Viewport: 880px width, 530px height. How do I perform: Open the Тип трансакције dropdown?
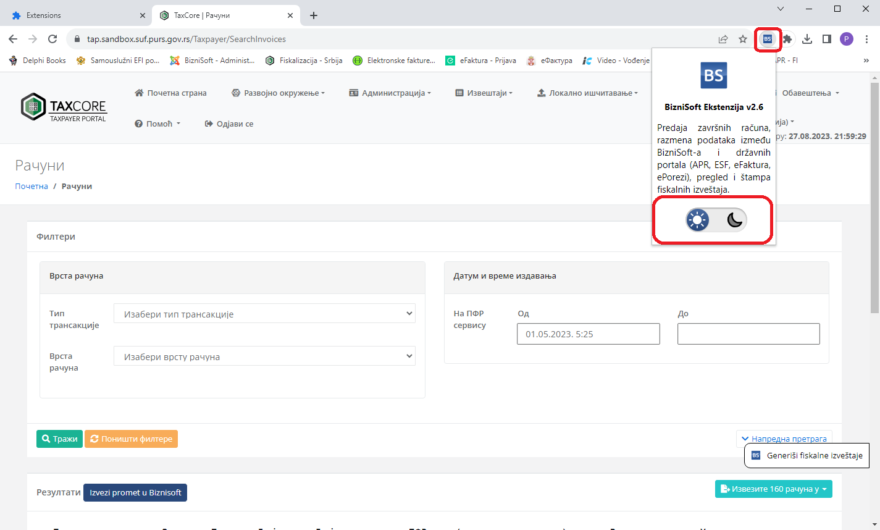[264, 314]
